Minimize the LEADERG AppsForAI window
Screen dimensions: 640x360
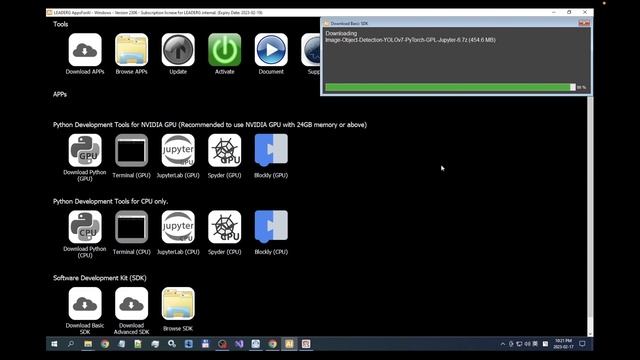click(554, 13)
